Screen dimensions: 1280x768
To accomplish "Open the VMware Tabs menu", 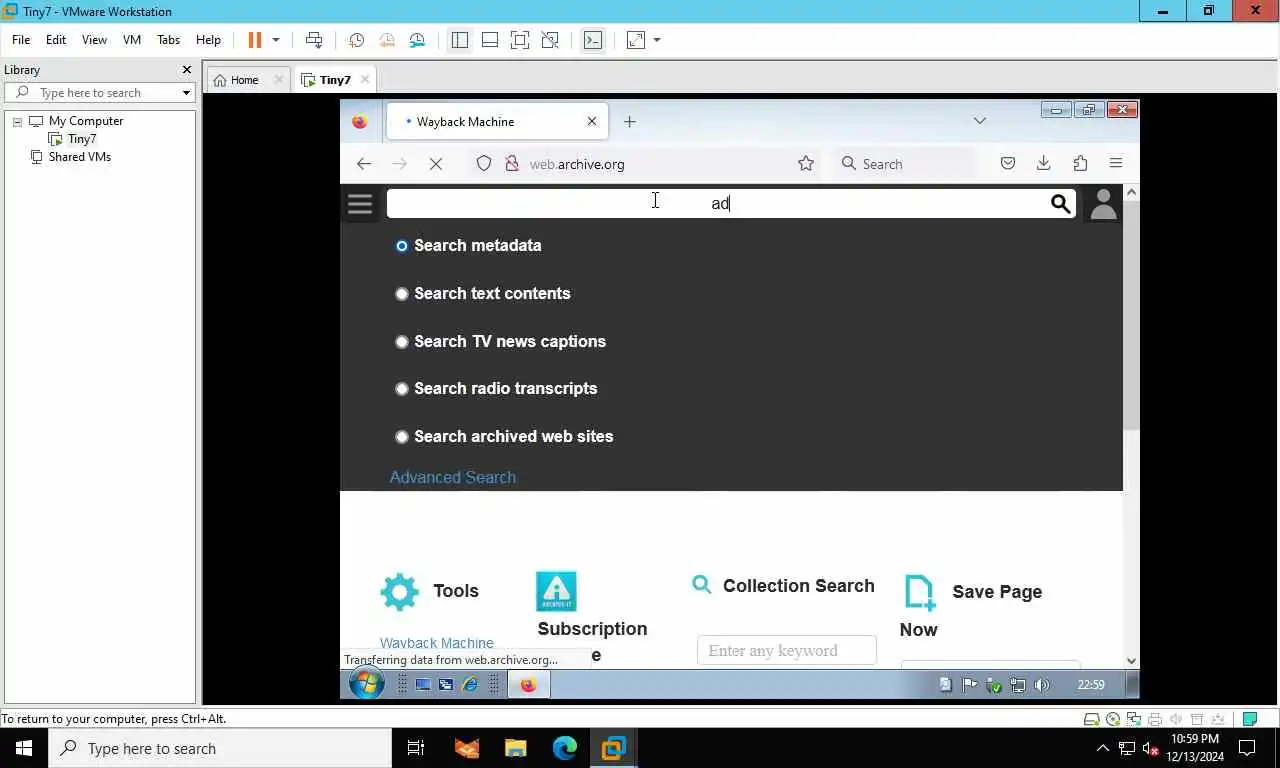I will coord(168,40).
